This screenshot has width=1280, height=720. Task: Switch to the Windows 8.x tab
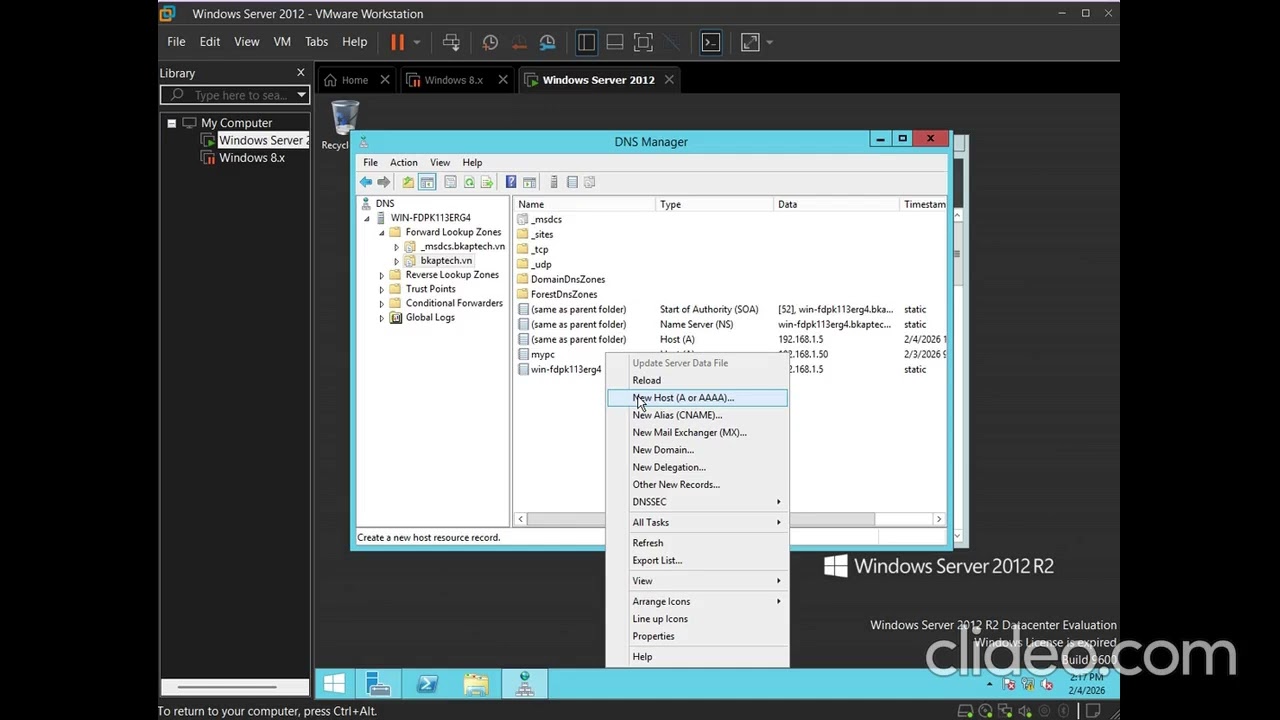[x=454, y=80]
